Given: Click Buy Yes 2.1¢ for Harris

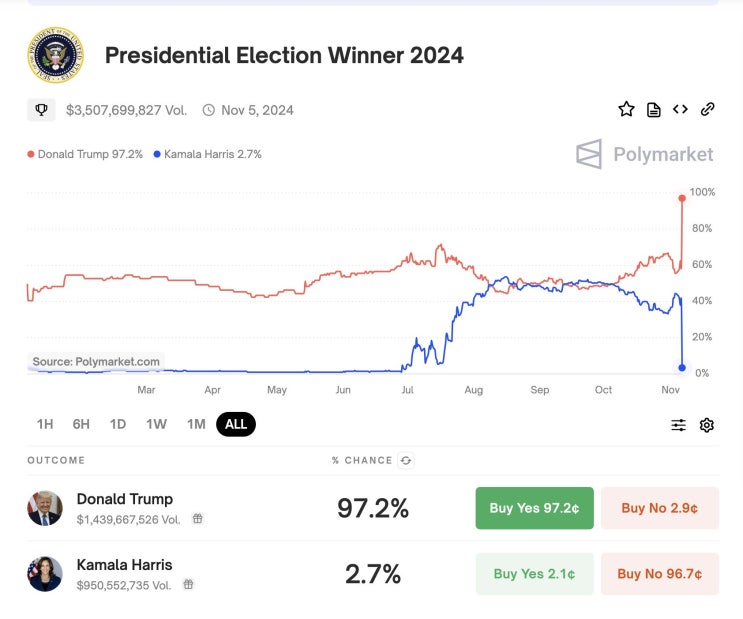Looking at the screenshot, I should pos(534,574).
